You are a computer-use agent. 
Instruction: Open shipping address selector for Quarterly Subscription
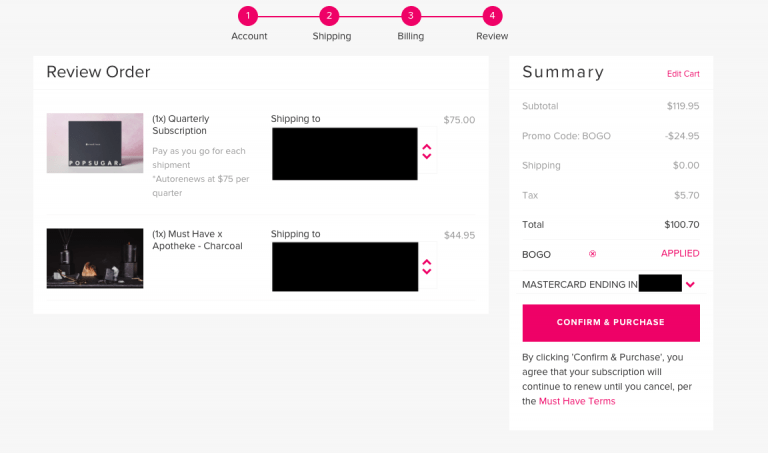[427, 151]
